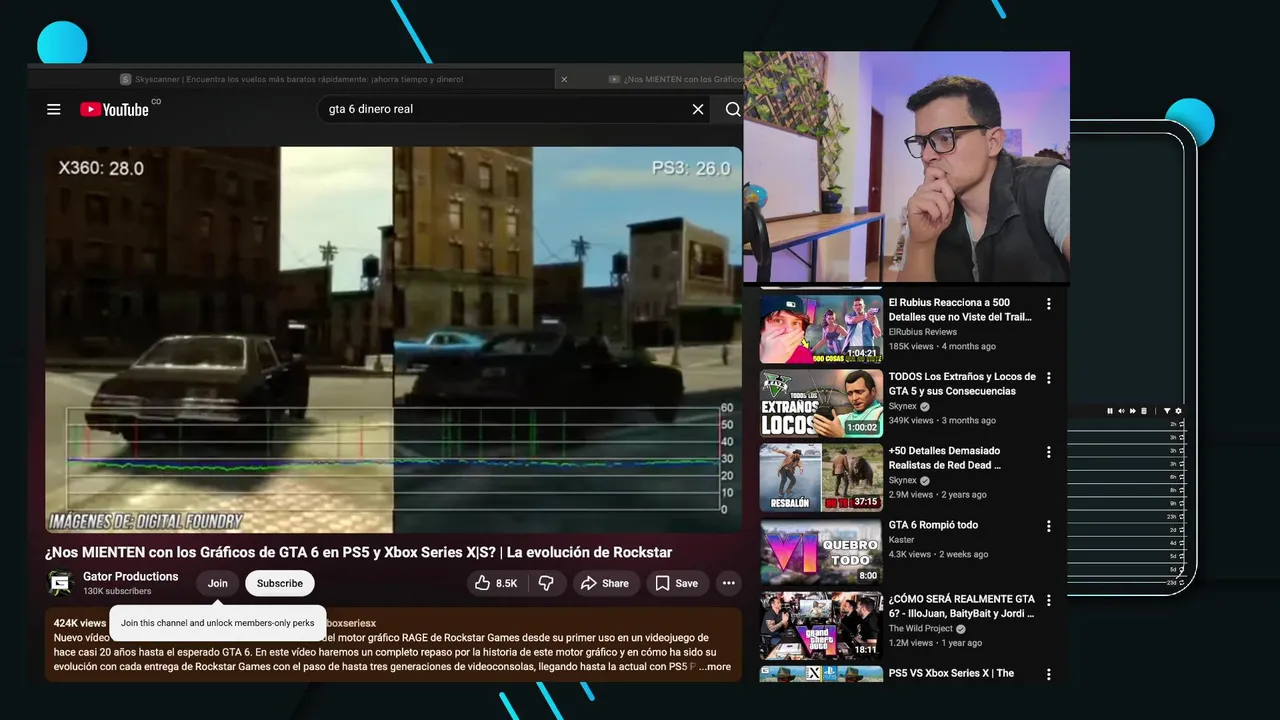This screenshot has height=720, width=1280.
Task: Open options menu for +50 Detalles video
Action: 1048,452
